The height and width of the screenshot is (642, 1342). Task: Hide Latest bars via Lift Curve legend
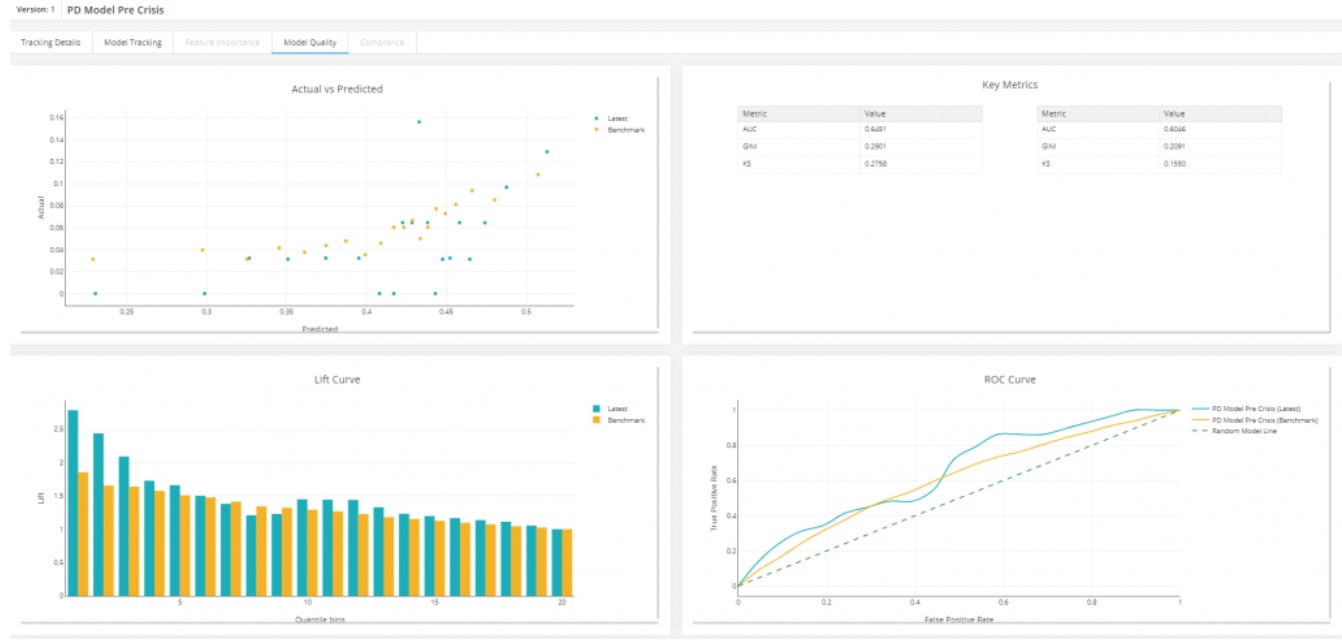pos(616,408)
